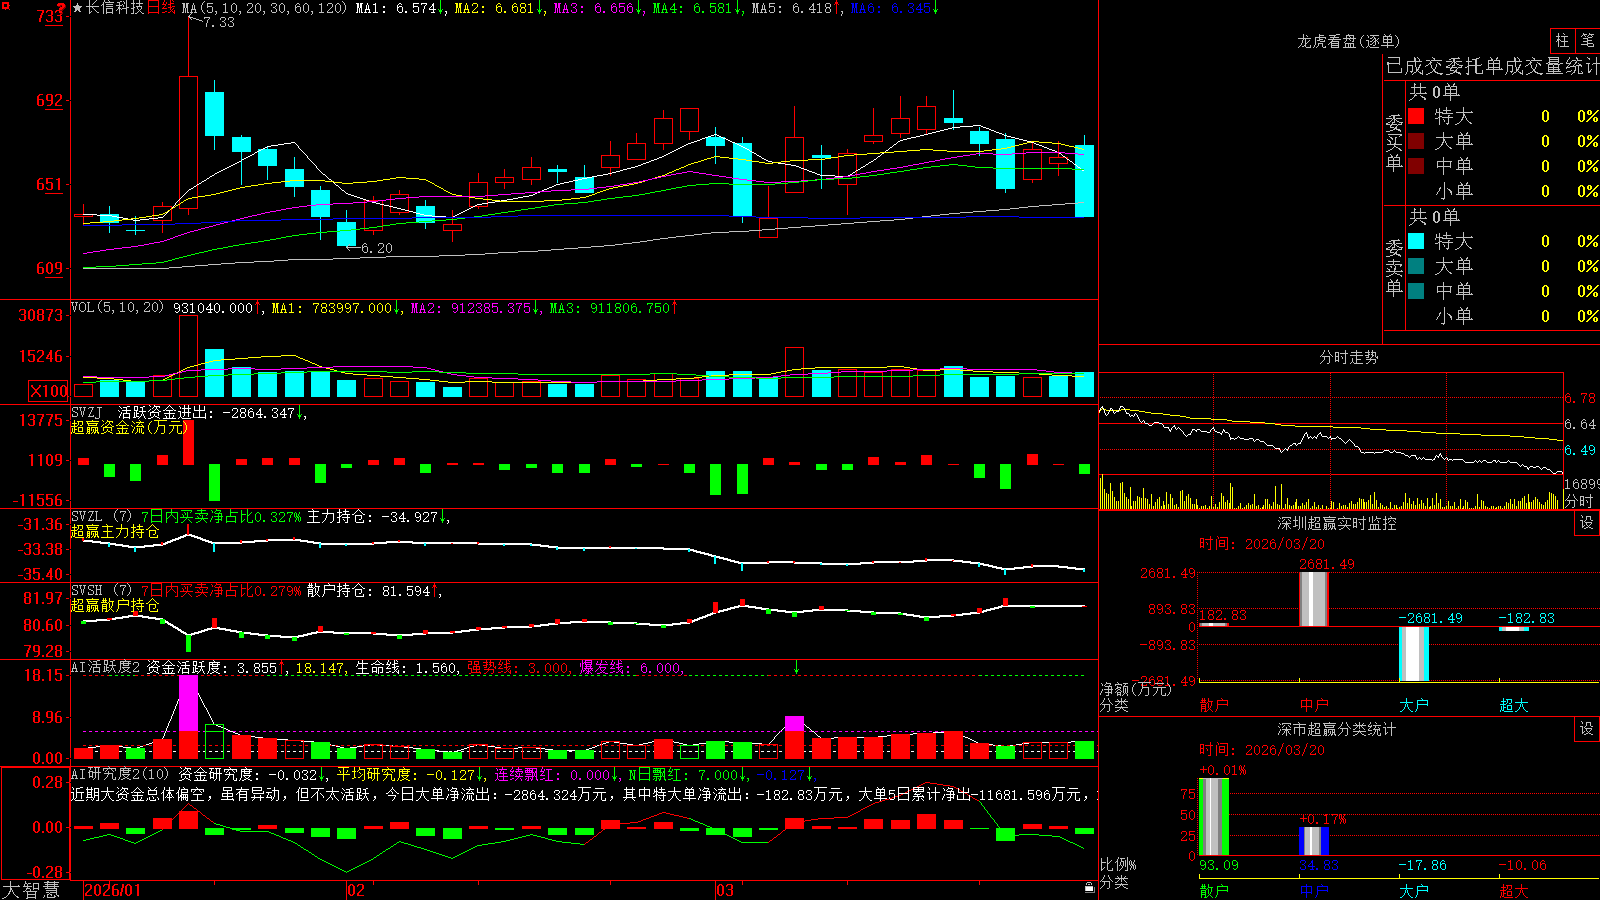Click the X100 volume multiplier box

(x=49, y=391)
